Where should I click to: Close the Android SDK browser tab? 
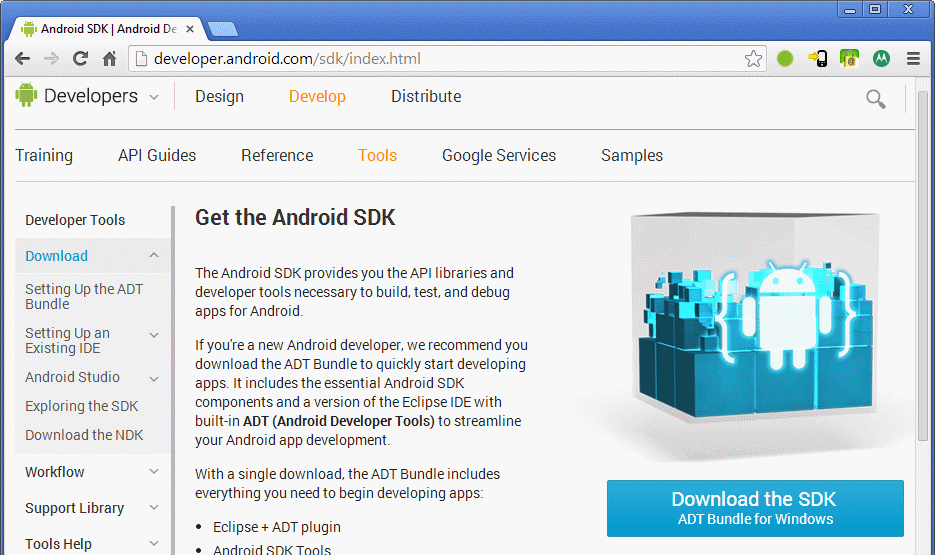click(190, 29)
